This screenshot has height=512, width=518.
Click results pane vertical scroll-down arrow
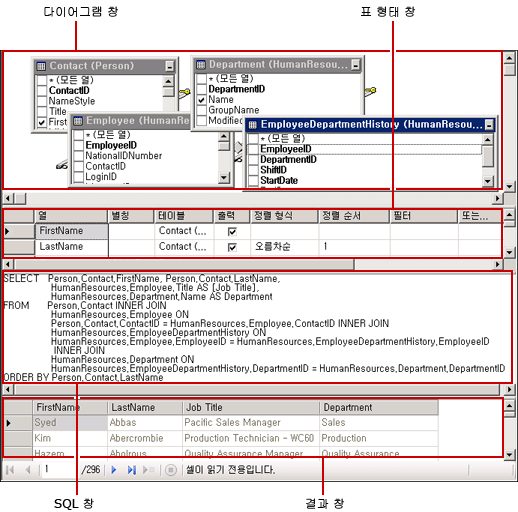coord(509,454)
